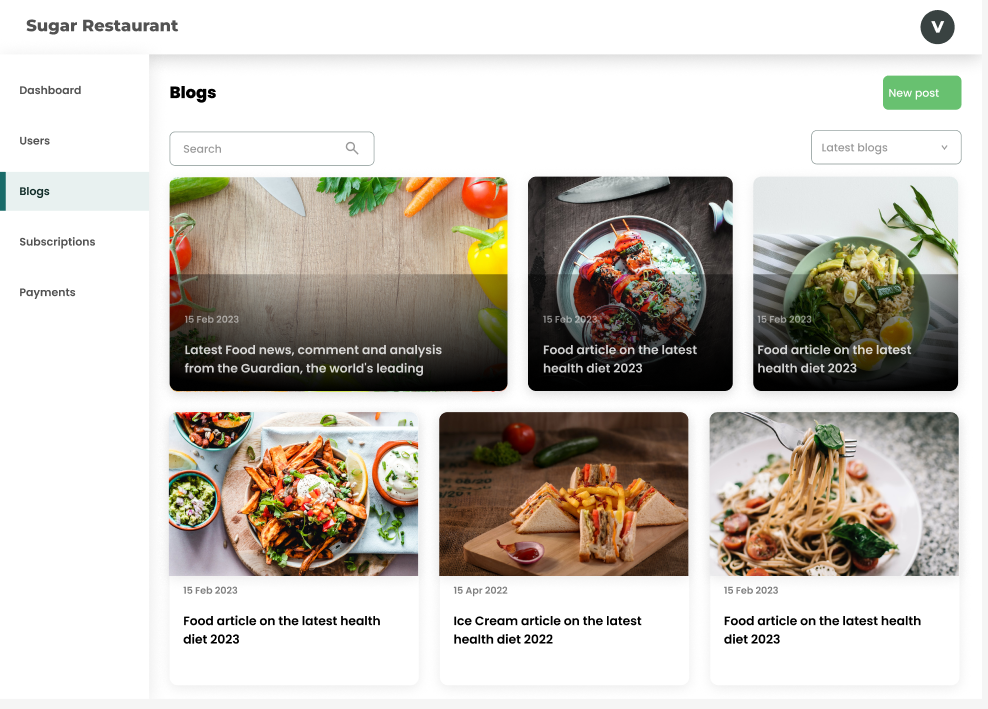Expand the Latest blogs dropdown arrow
This screenshot has width=988, height=709.
point(944,148)
